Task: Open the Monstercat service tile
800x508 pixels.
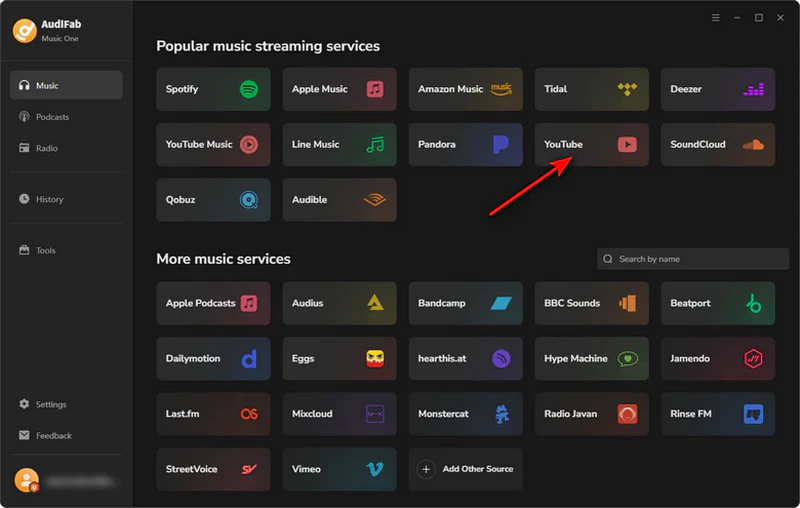Action: pyautogui.click(x=465, y=414)
